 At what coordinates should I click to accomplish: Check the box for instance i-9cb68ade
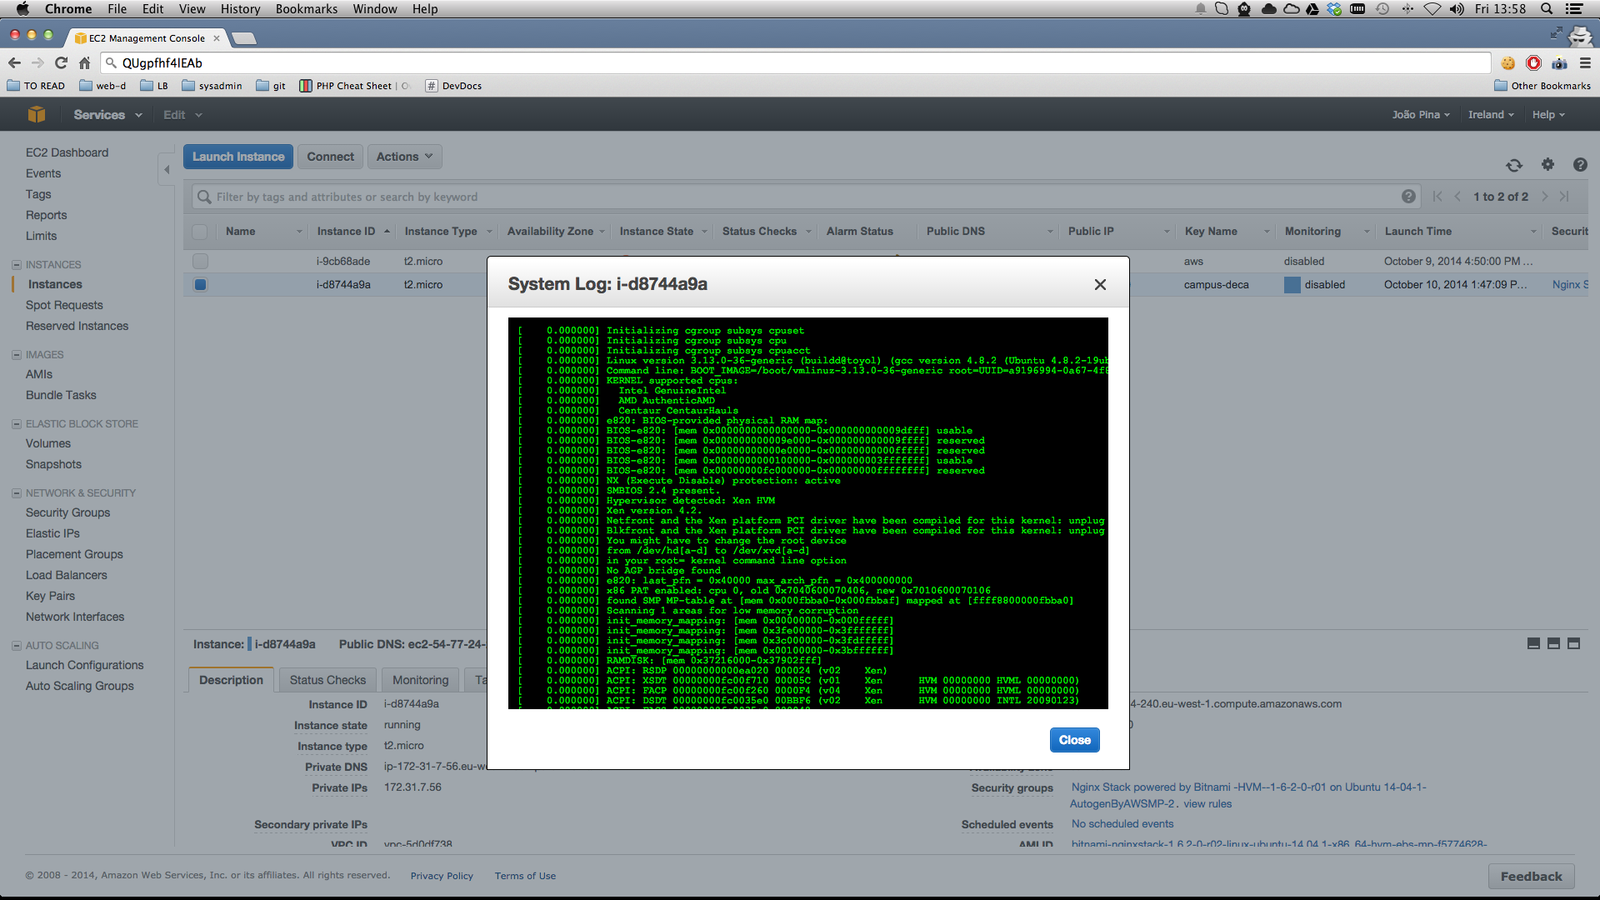[200, 261]
